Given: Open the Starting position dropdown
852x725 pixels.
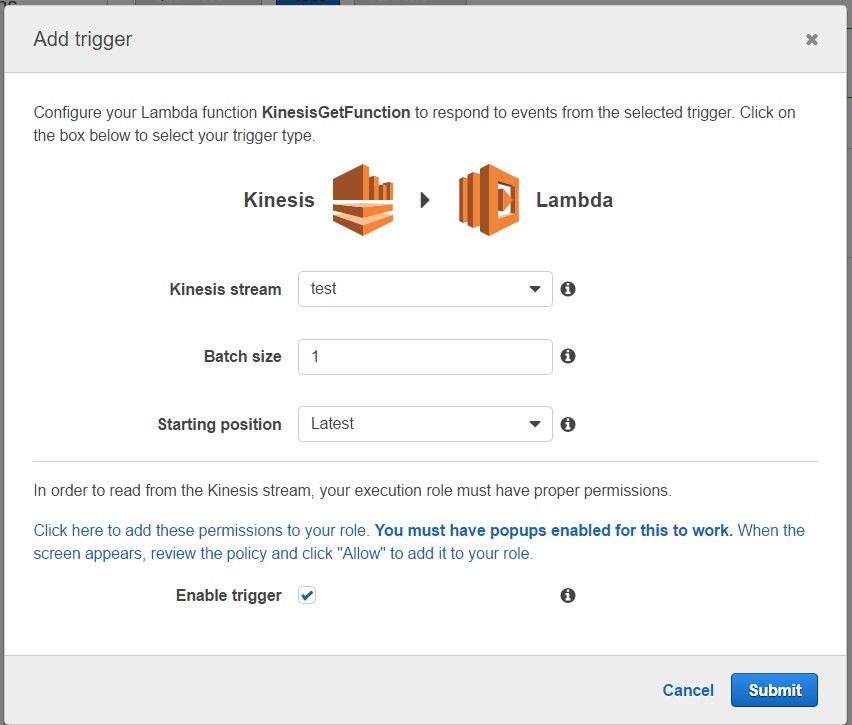Looking at the screenshot, I should pos(425,424).
